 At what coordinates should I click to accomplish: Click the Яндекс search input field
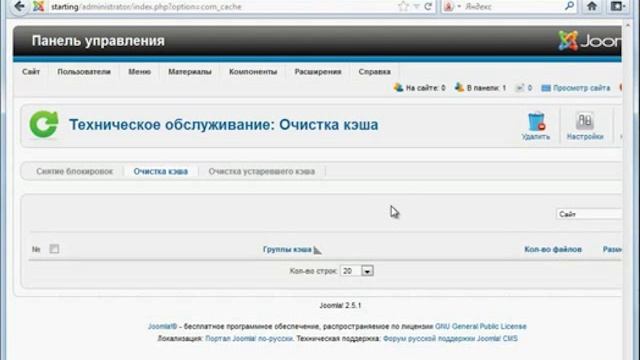[x=512, y=7]
